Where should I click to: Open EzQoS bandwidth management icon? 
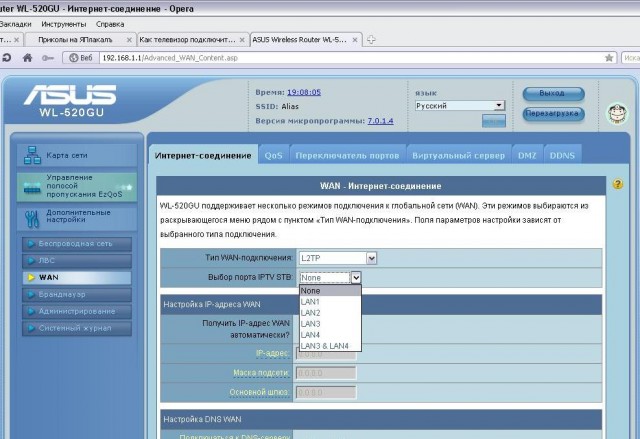(x=32, y=187)
